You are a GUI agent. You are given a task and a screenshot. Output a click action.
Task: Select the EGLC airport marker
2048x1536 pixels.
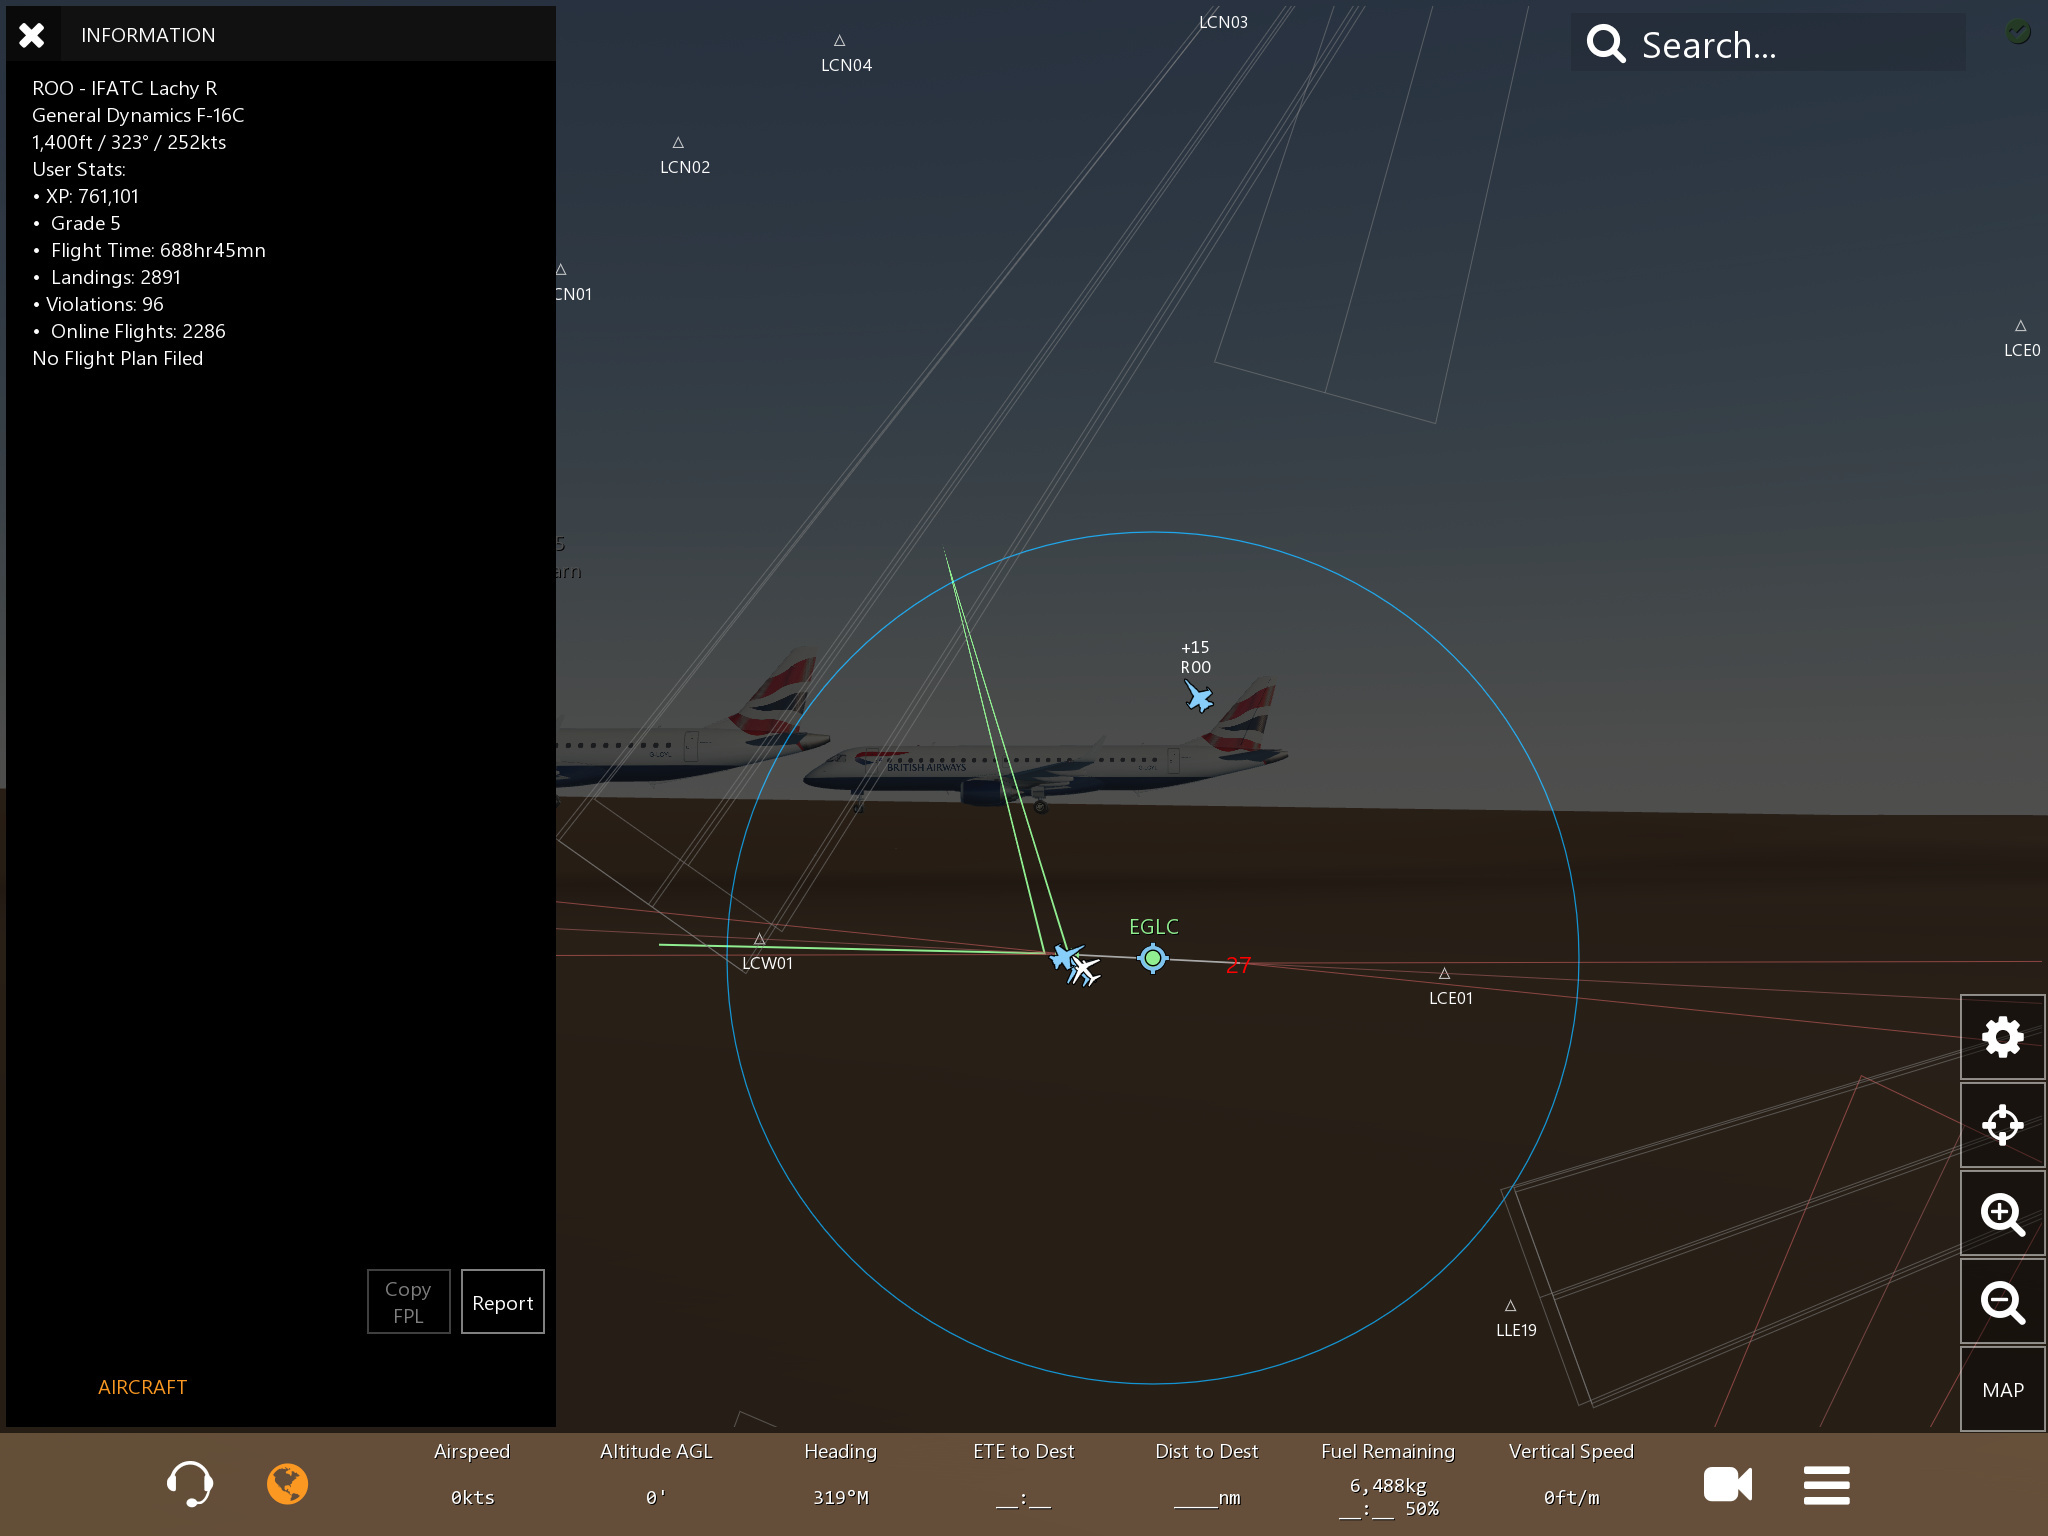click(1152, 958)
